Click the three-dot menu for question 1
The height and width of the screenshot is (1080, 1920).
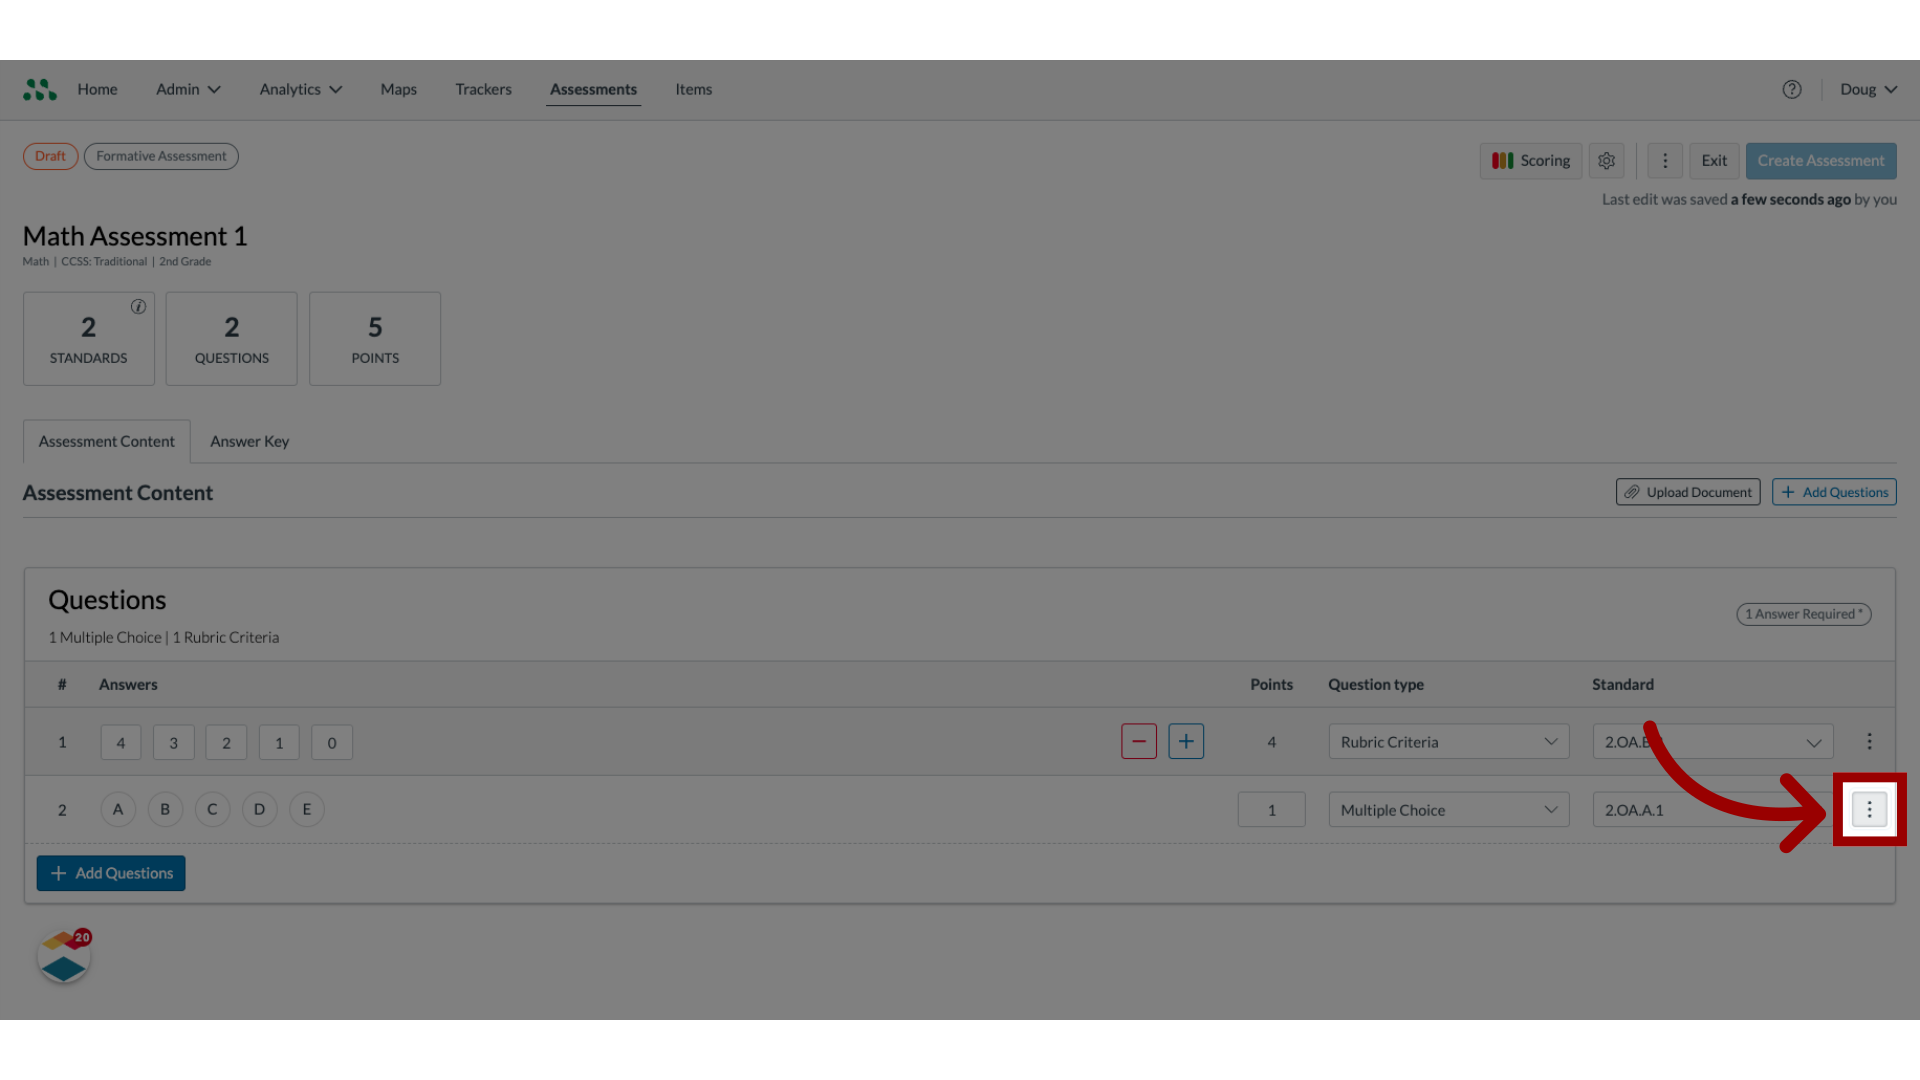point(1869,741)
